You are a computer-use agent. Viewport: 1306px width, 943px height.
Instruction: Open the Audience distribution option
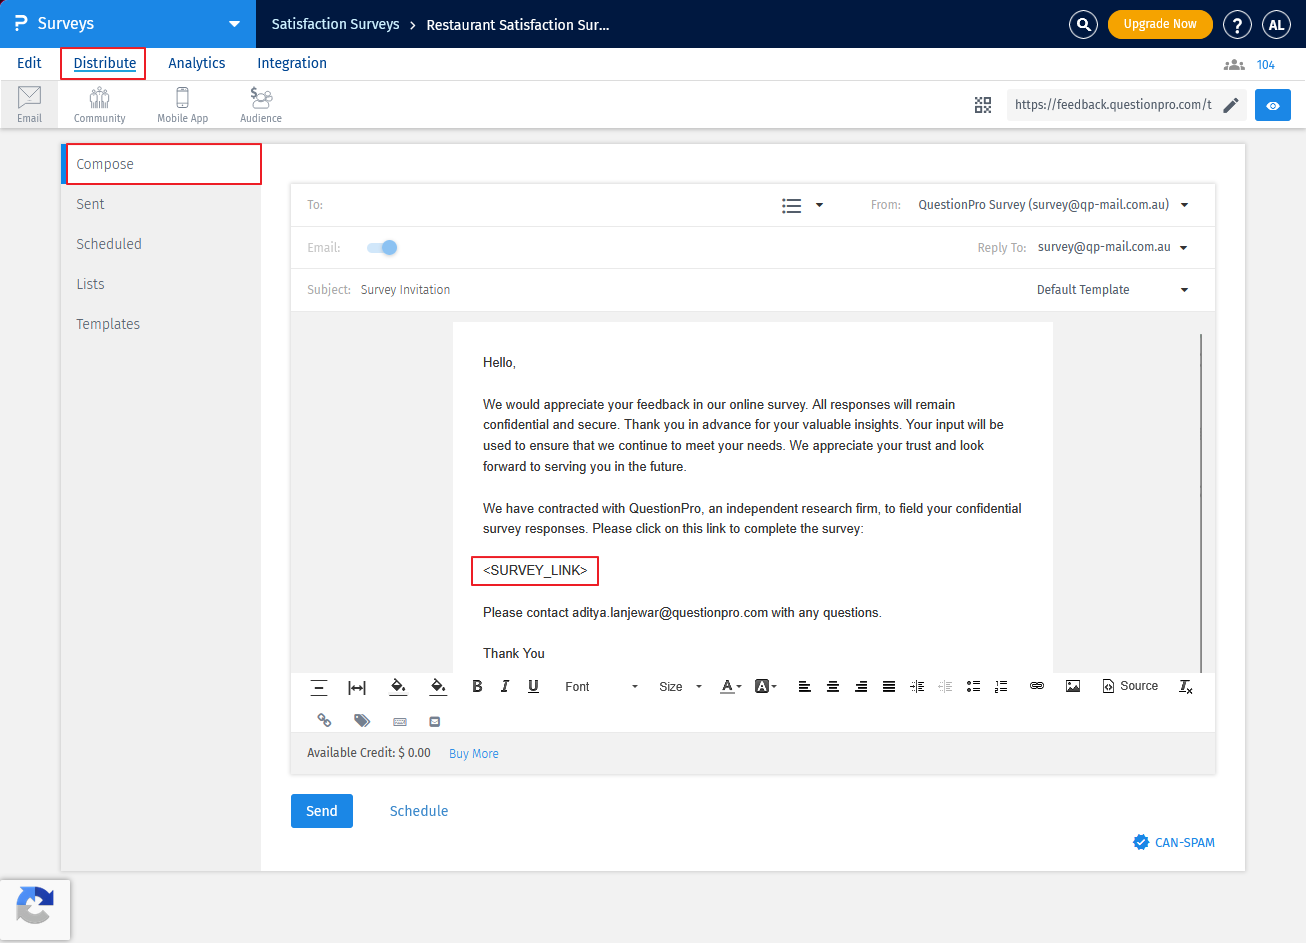tap(260, 103)
